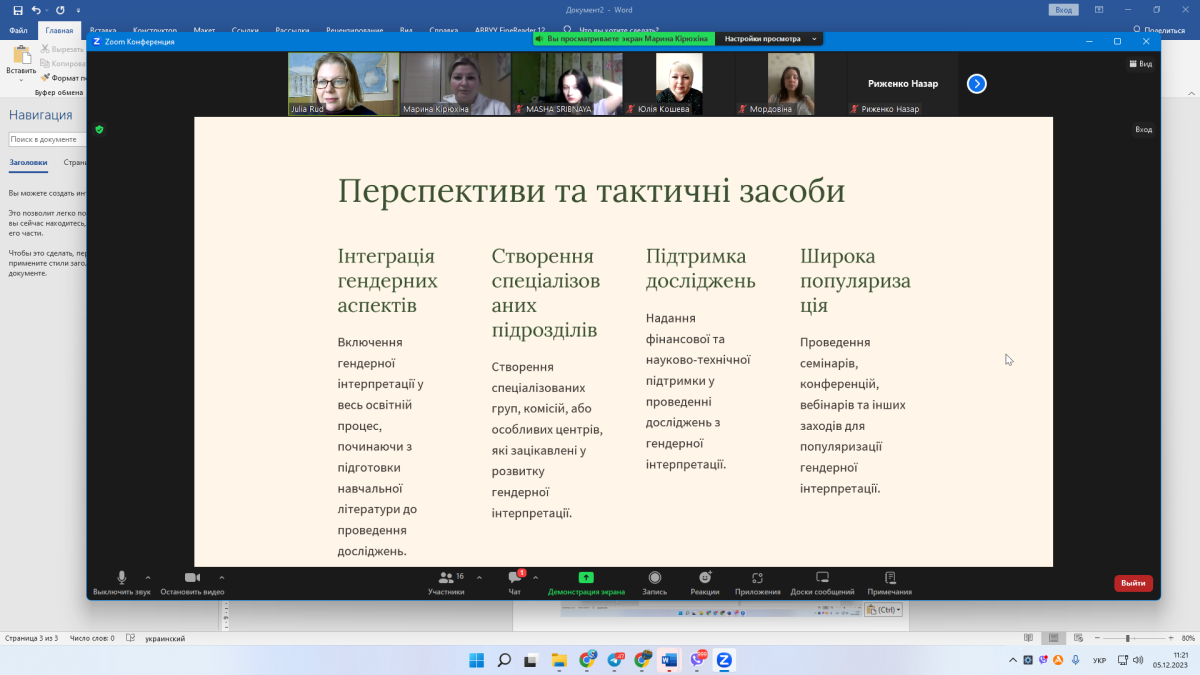This screenshot has height=675, width=1200.
Task: Mute microphone with Выключить звук
Action: (122, 578)
